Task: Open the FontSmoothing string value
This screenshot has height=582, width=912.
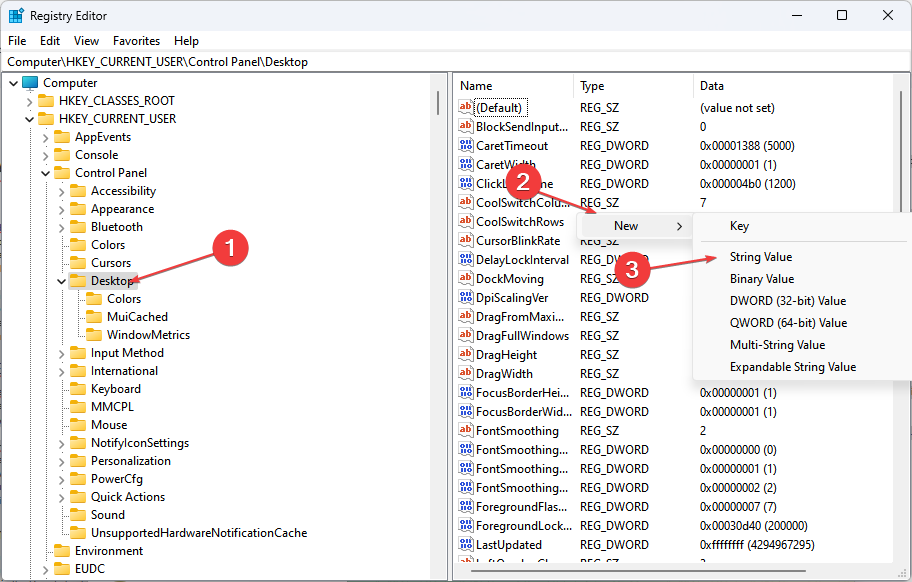Action: click(514, 430)
